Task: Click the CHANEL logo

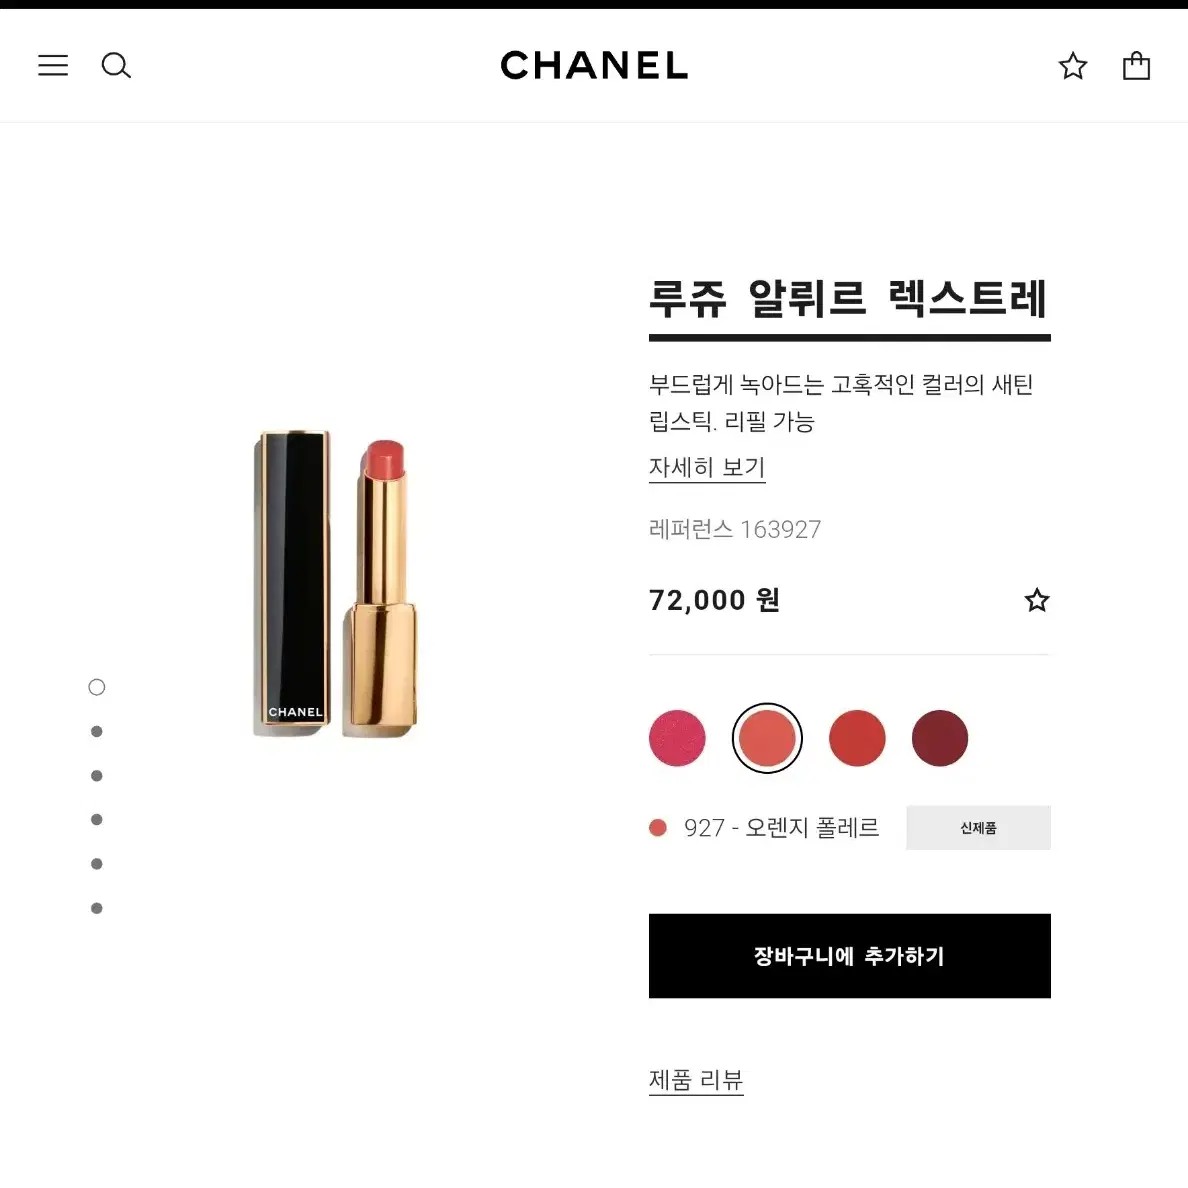Action: [x=594, y=65]
